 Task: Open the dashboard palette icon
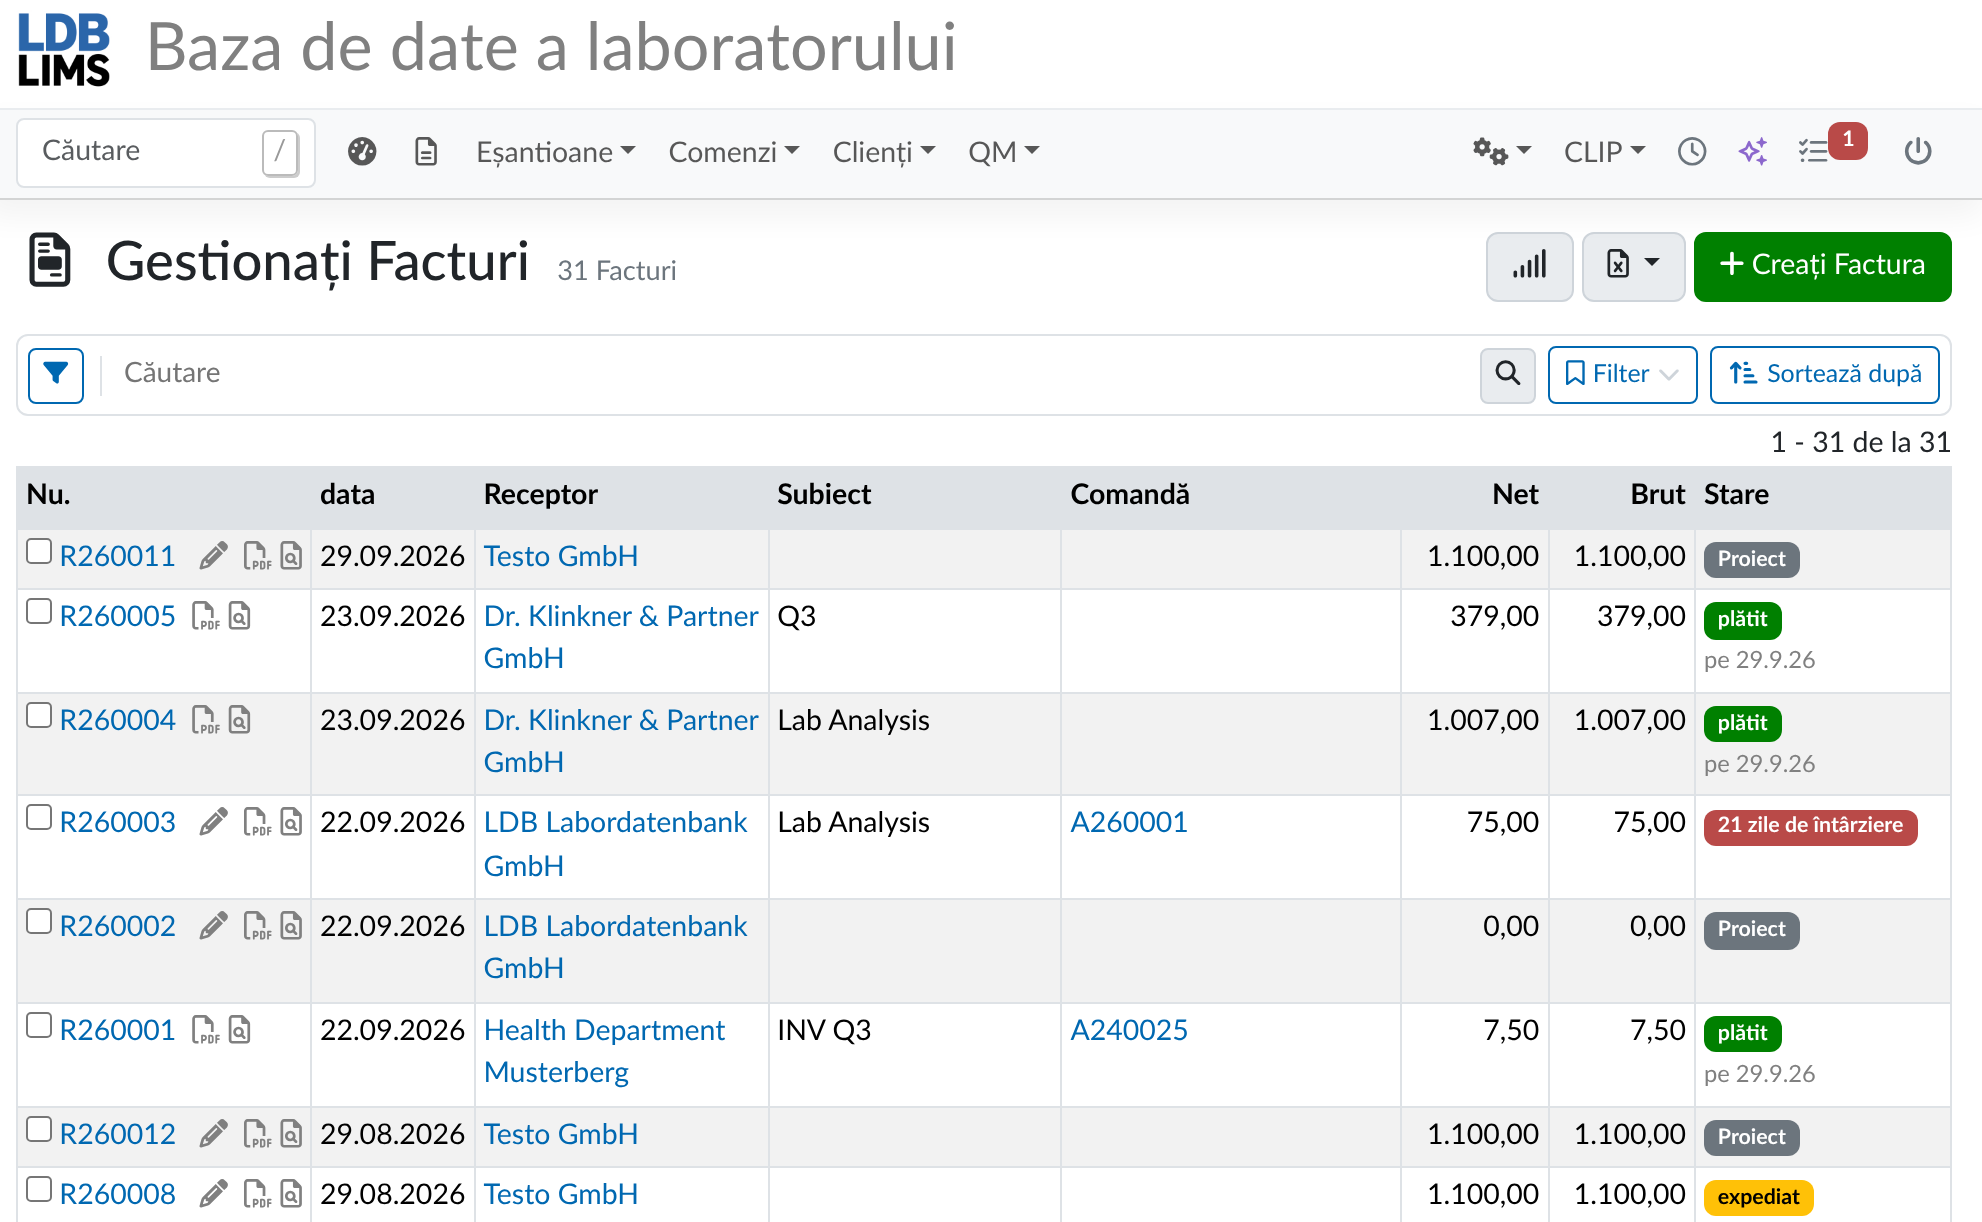tap(362, 152)
